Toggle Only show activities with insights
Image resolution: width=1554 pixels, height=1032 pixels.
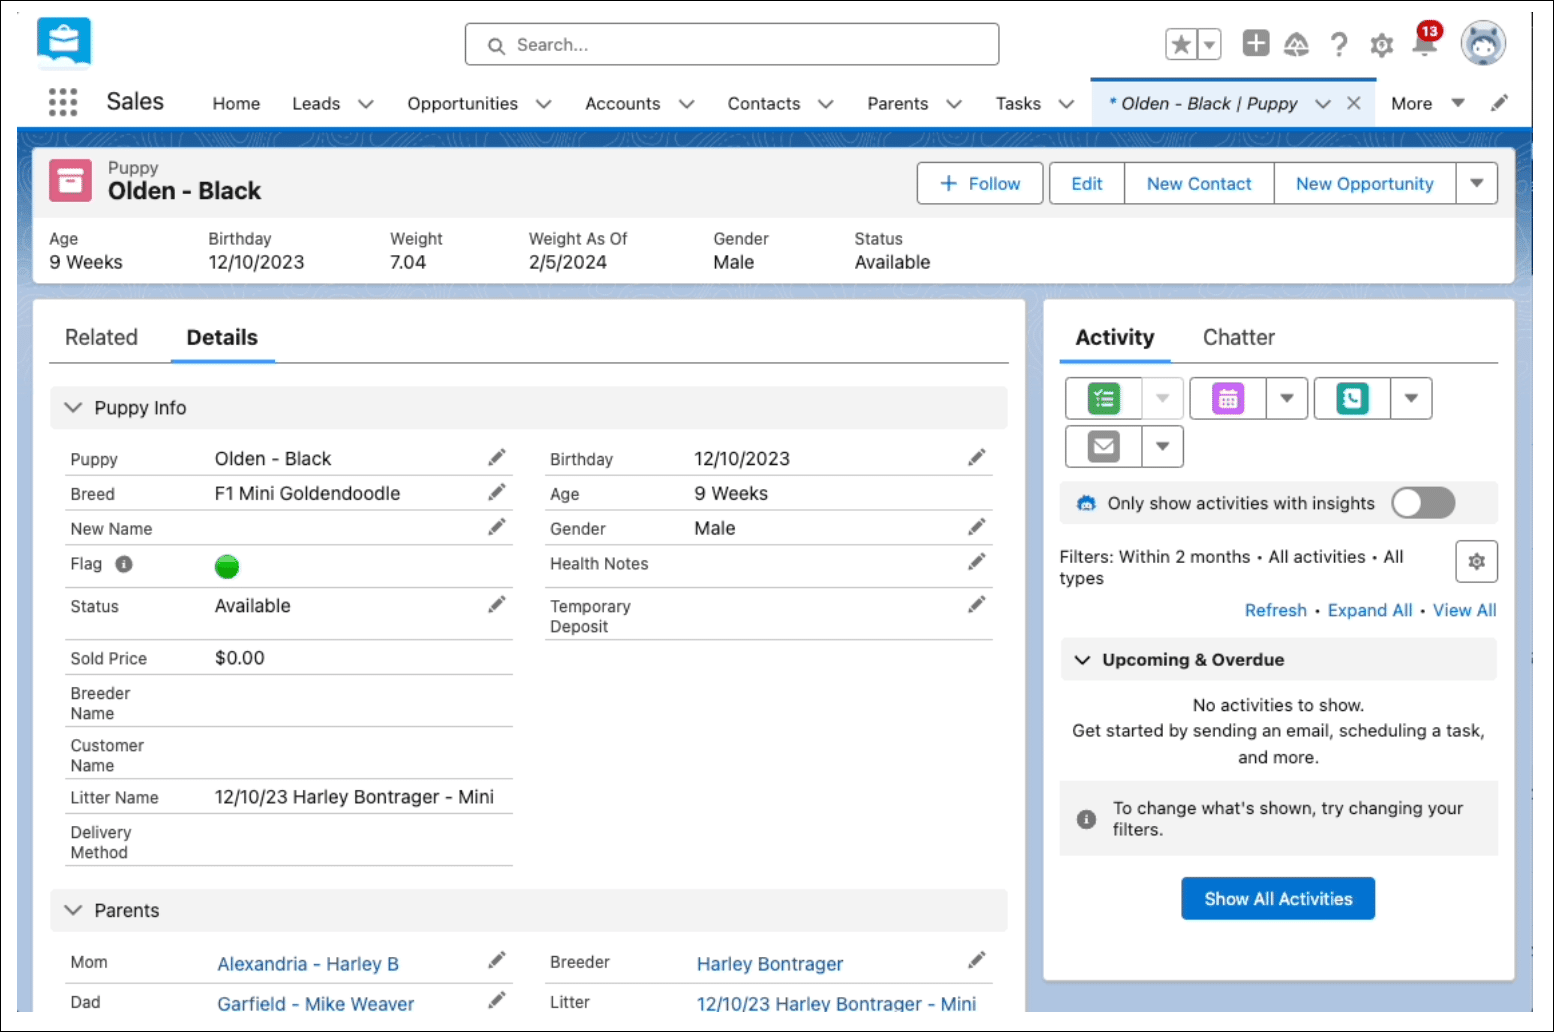click(x=1423, y=503)
